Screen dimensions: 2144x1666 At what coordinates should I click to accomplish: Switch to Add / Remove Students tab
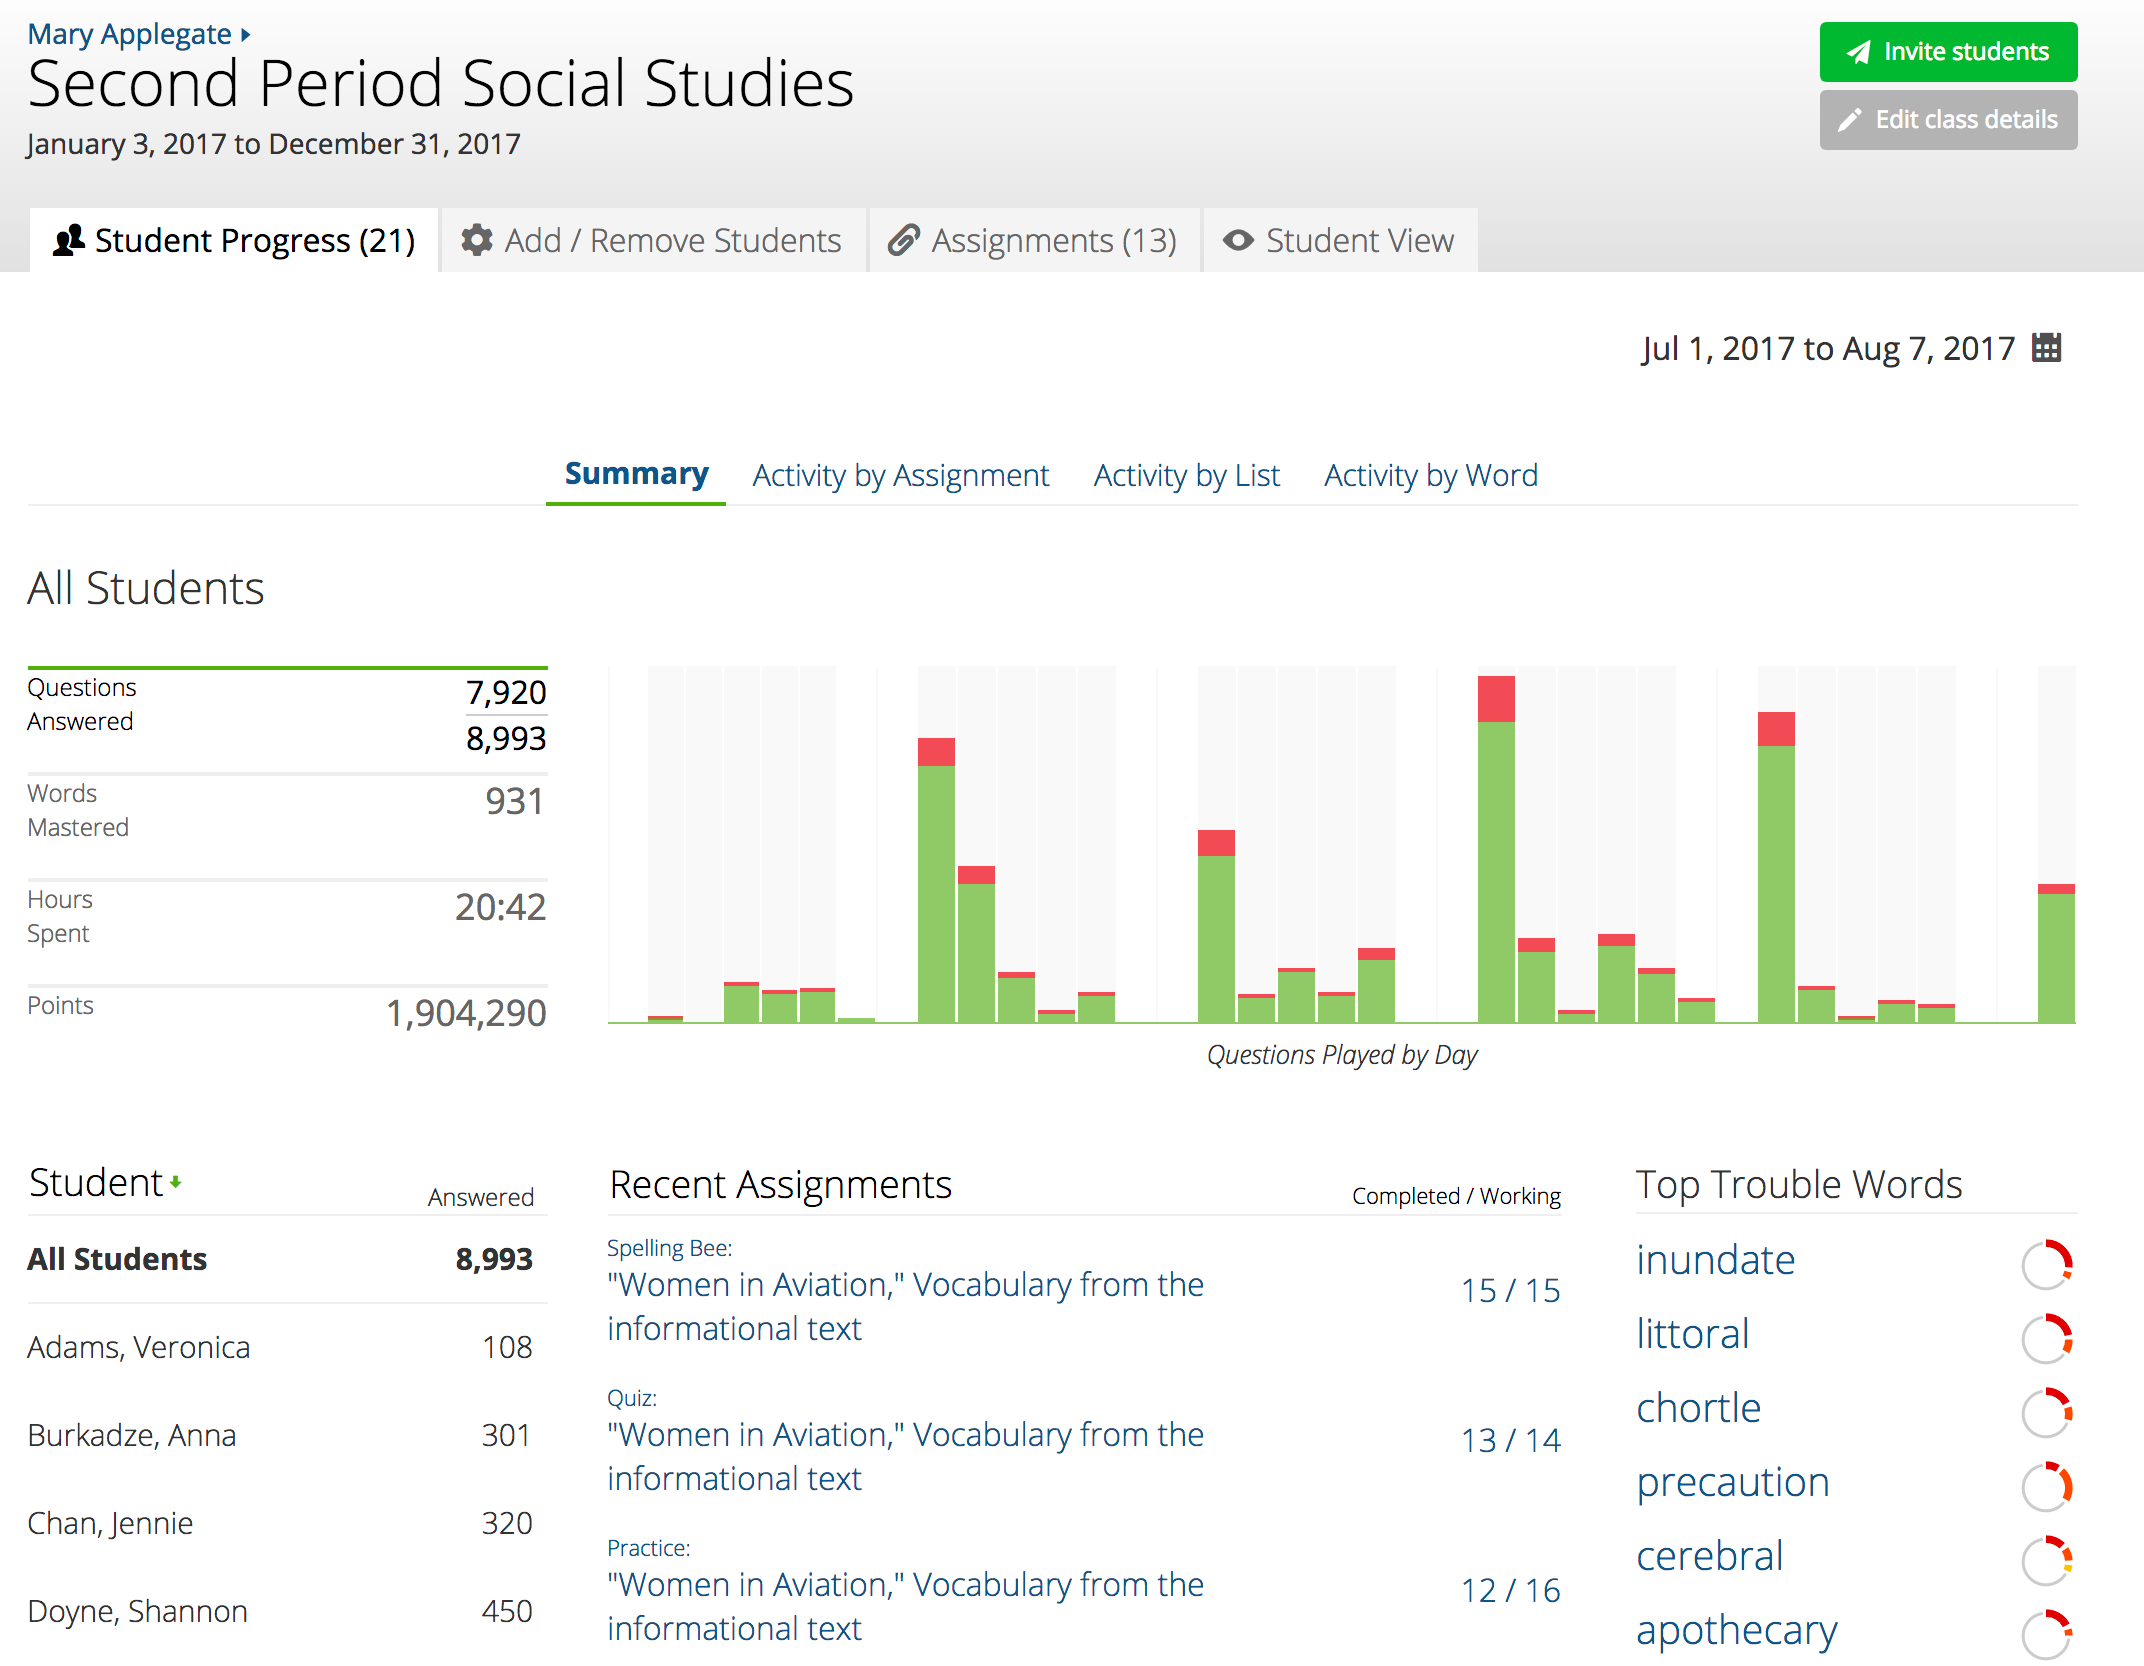652,241
